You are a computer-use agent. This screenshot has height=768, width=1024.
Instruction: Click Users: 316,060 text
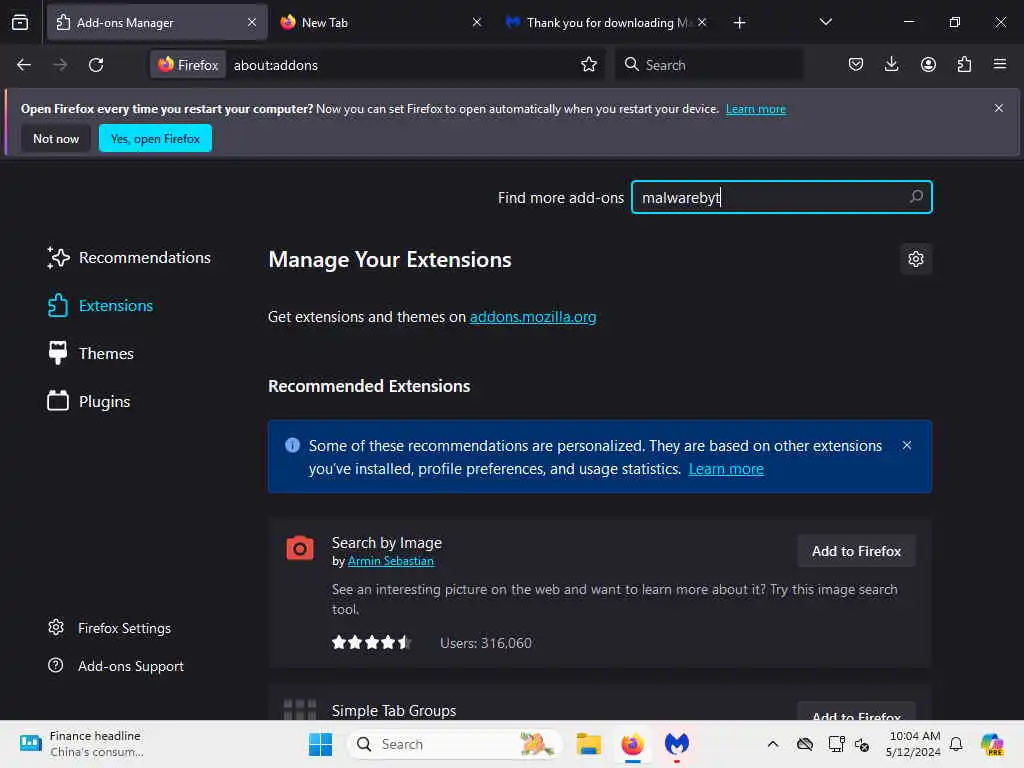[486, 643]
